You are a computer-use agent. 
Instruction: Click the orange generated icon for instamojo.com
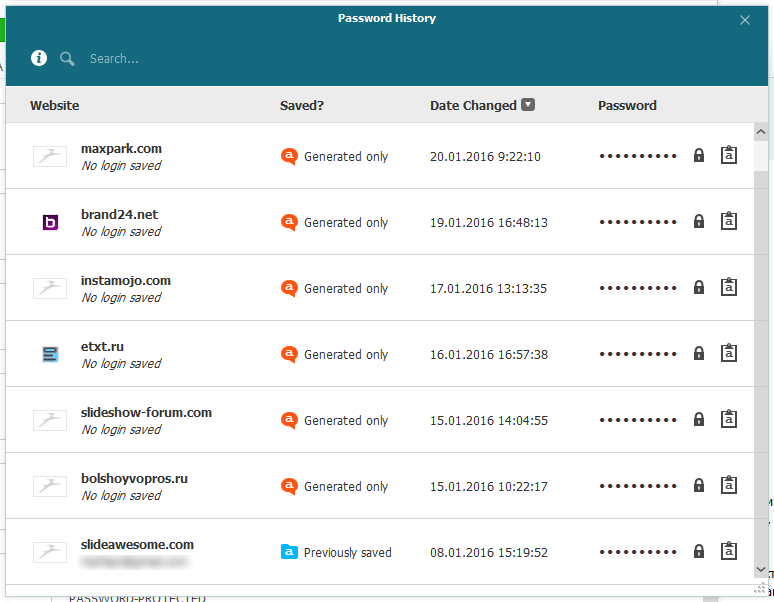(289, 288)
